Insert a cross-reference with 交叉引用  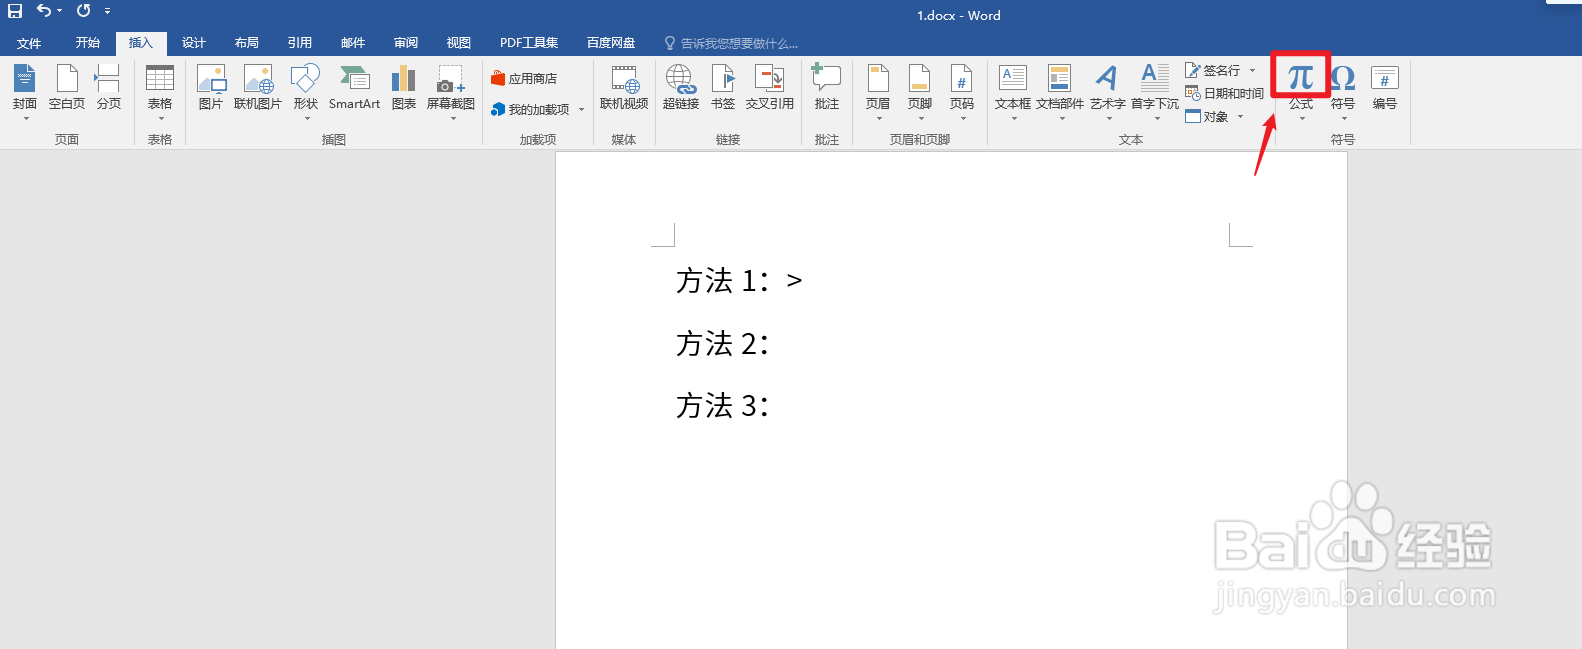[770, 88]
